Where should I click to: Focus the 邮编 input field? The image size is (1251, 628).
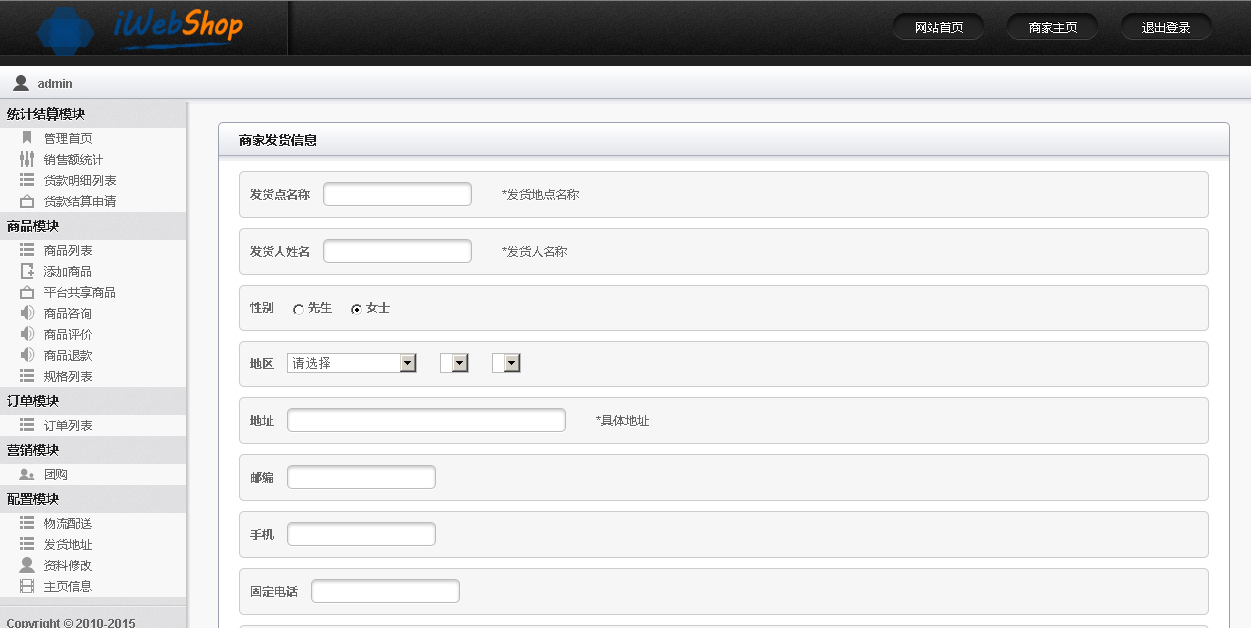coord(361,477)
